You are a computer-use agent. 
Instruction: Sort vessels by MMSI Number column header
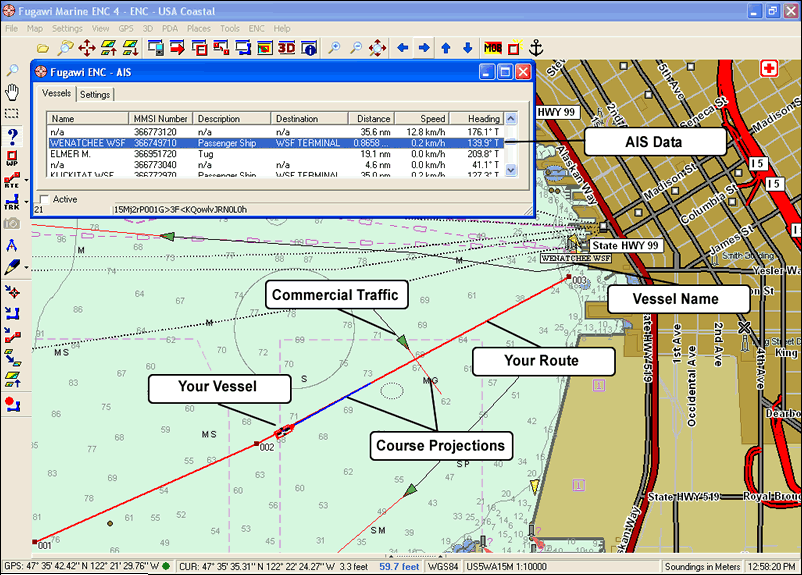click(162, 119)
